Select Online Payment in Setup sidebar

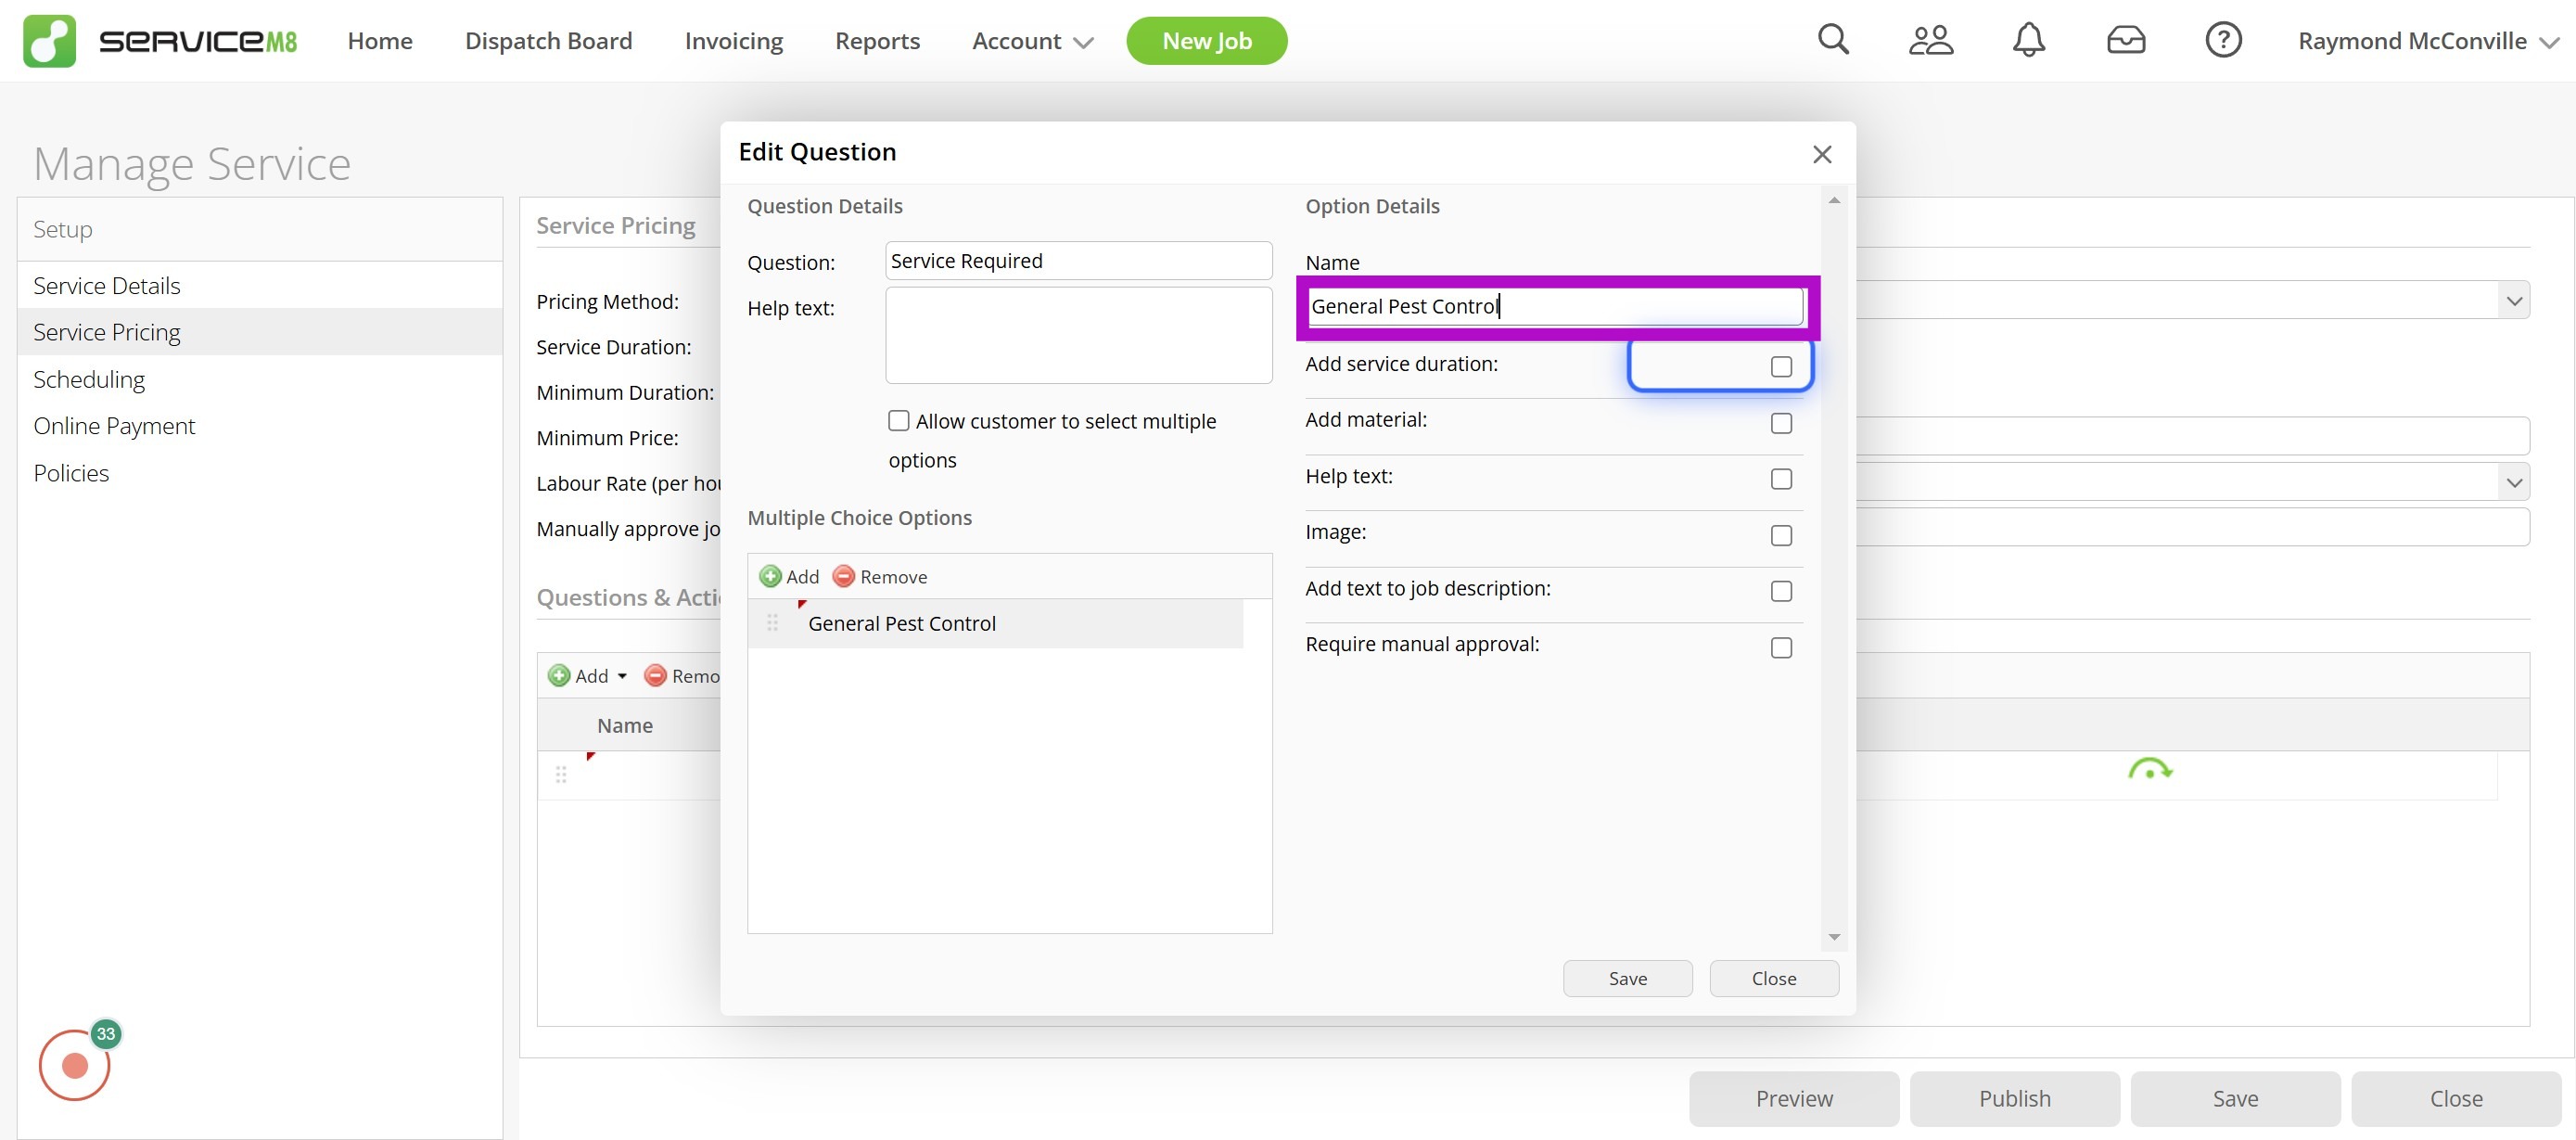(260, 426)
